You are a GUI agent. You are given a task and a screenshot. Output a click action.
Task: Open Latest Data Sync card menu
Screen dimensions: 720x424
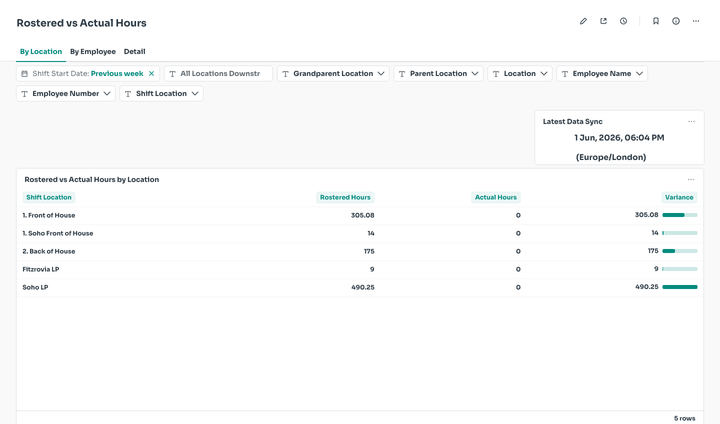coord(692,122)
